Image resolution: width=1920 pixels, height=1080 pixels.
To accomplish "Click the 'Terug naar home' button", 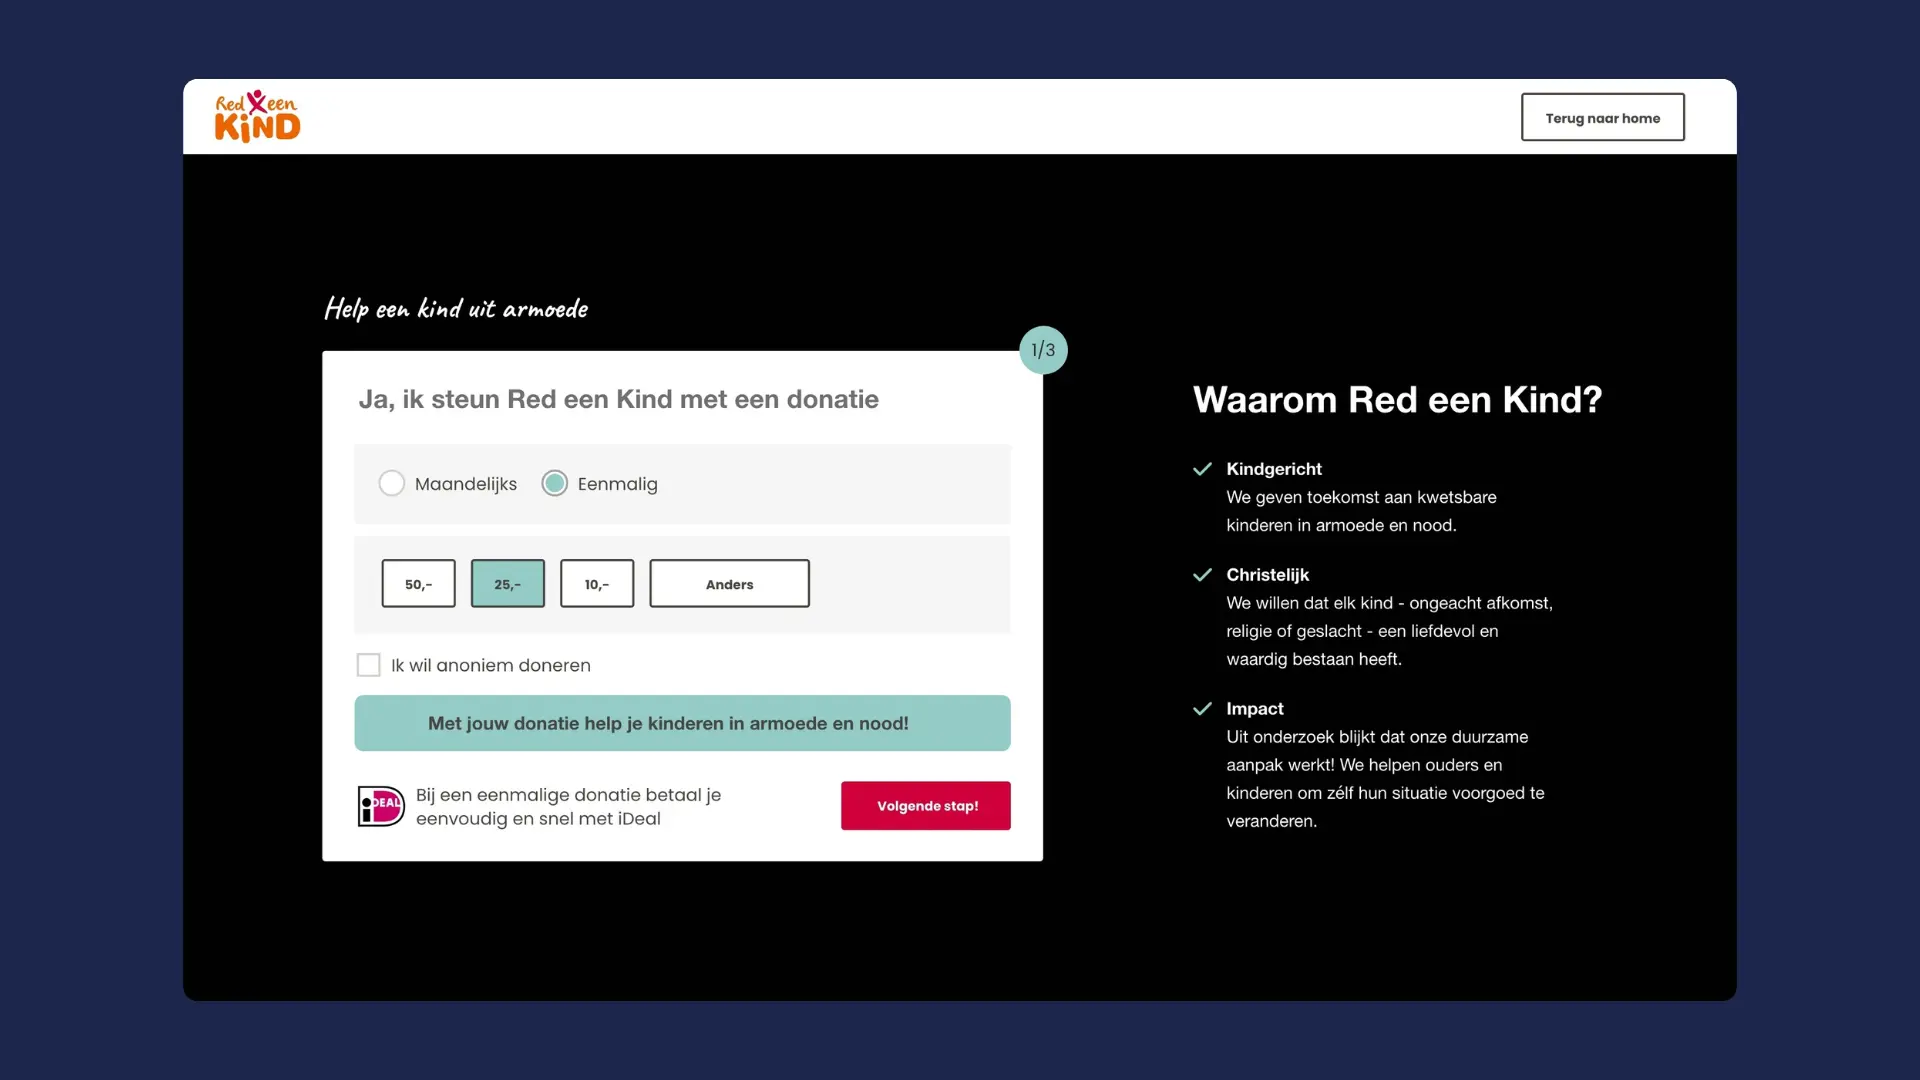I will [x=1602, y=117].
